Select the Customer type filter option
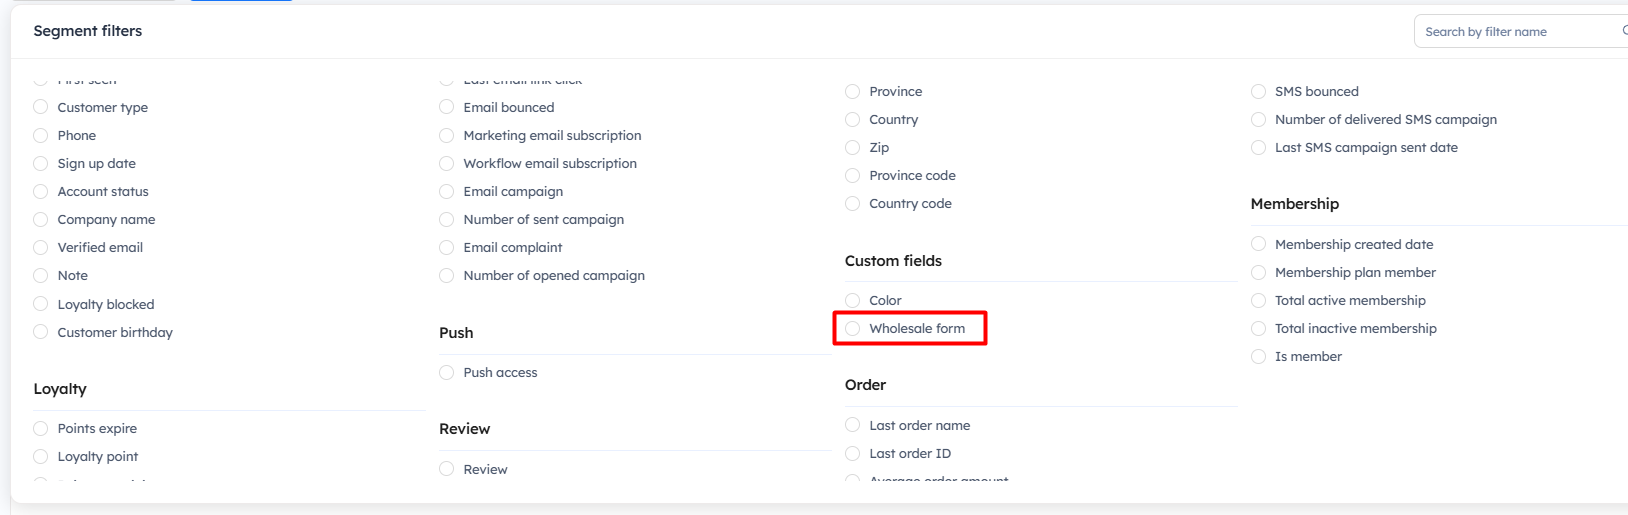The height and width of the screenshot is (515, 1628). [41, 108]
